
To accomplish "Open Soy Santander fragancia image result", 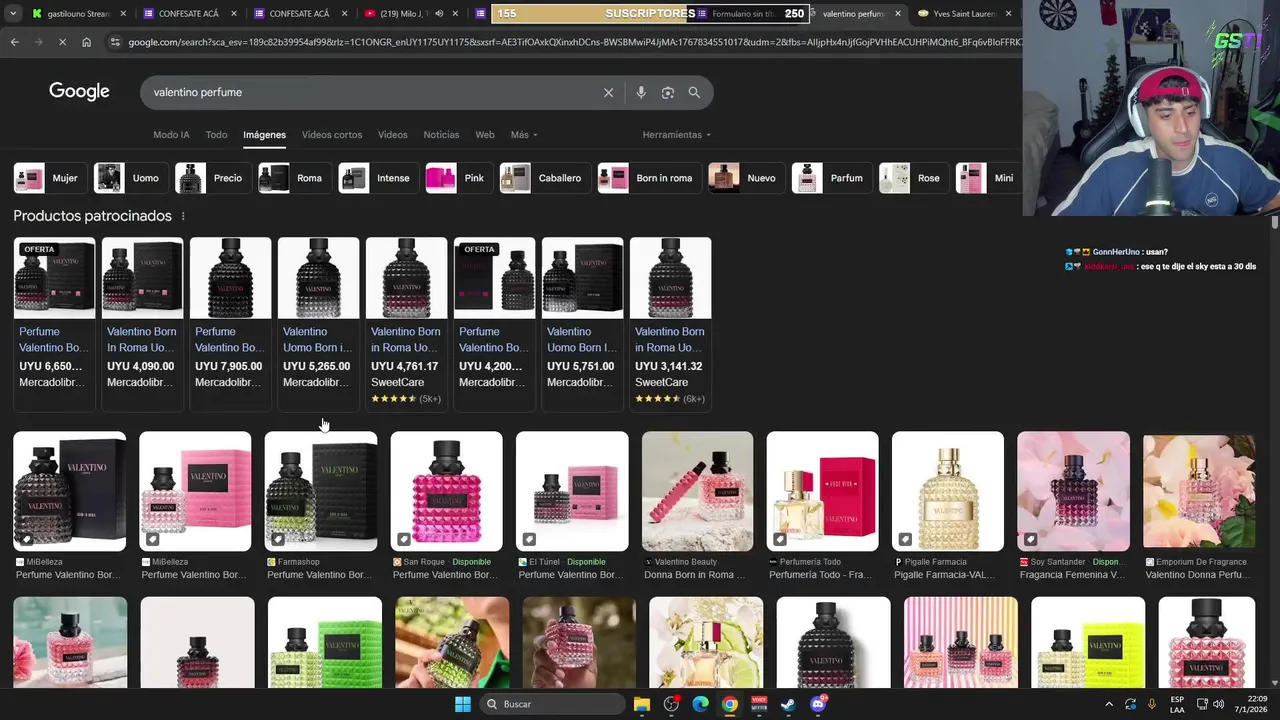I will 1073,491.
